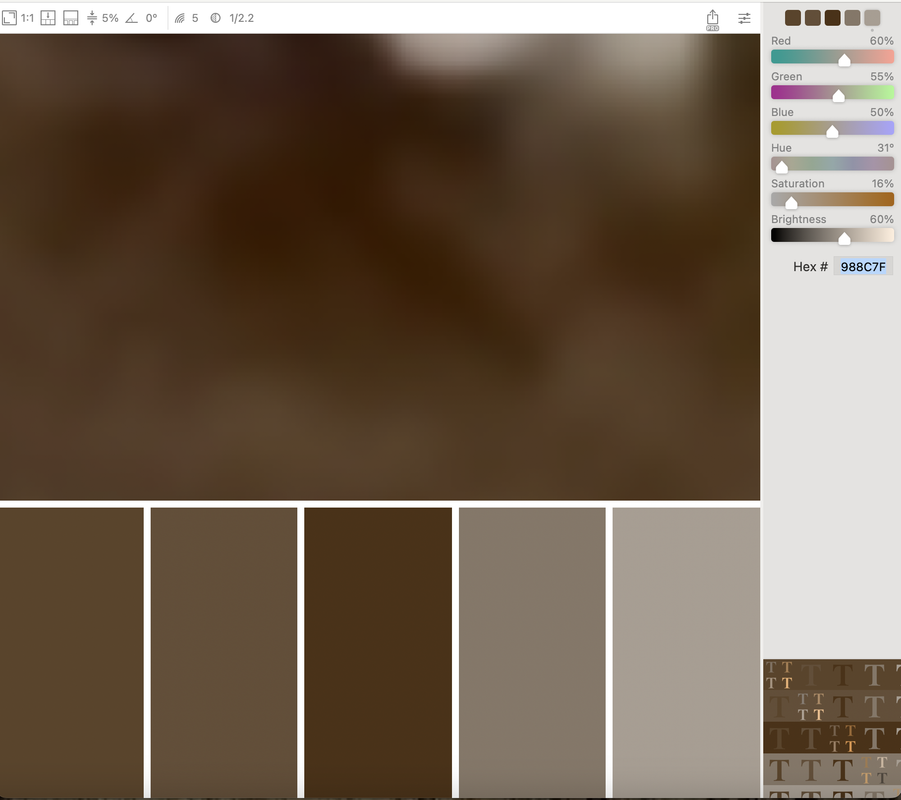Click the Hue 31° value
Viewport: 901px width, 800px height.
885,148
